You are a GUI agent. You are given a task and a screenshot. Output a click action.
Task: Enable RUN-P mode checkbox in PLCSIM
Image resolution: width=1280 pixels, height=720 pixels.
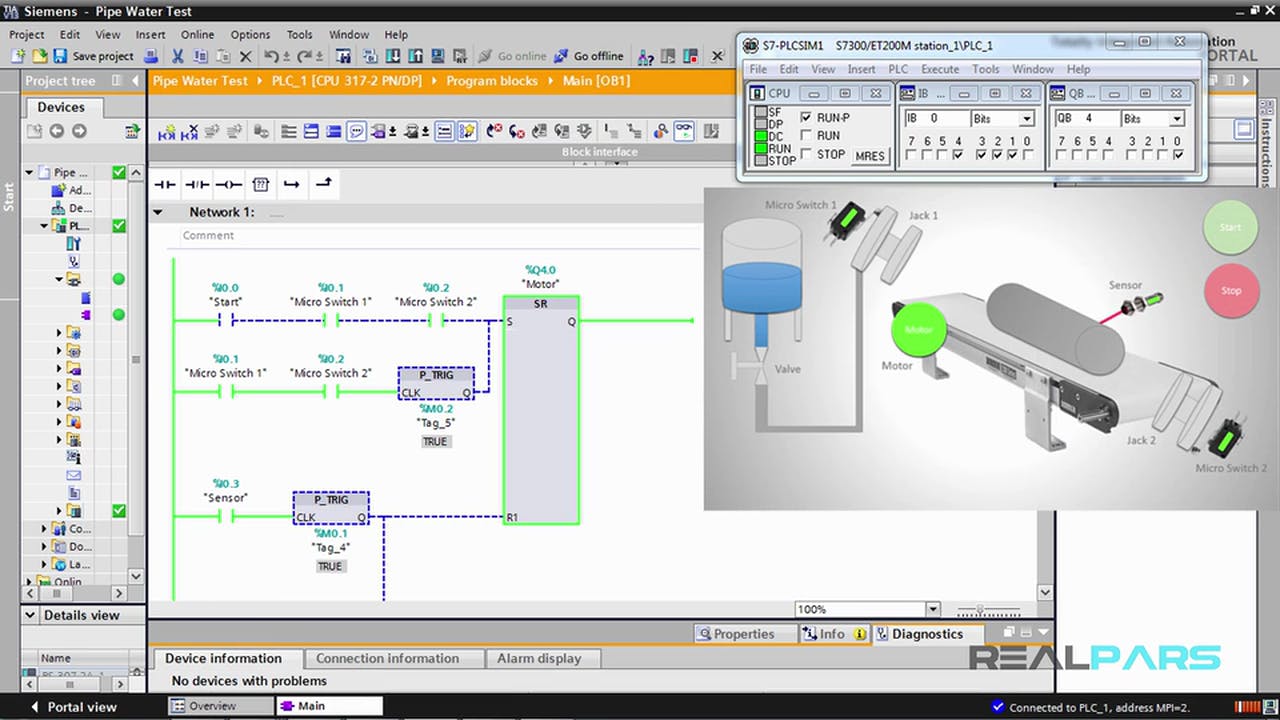click(x=806, y=117)
